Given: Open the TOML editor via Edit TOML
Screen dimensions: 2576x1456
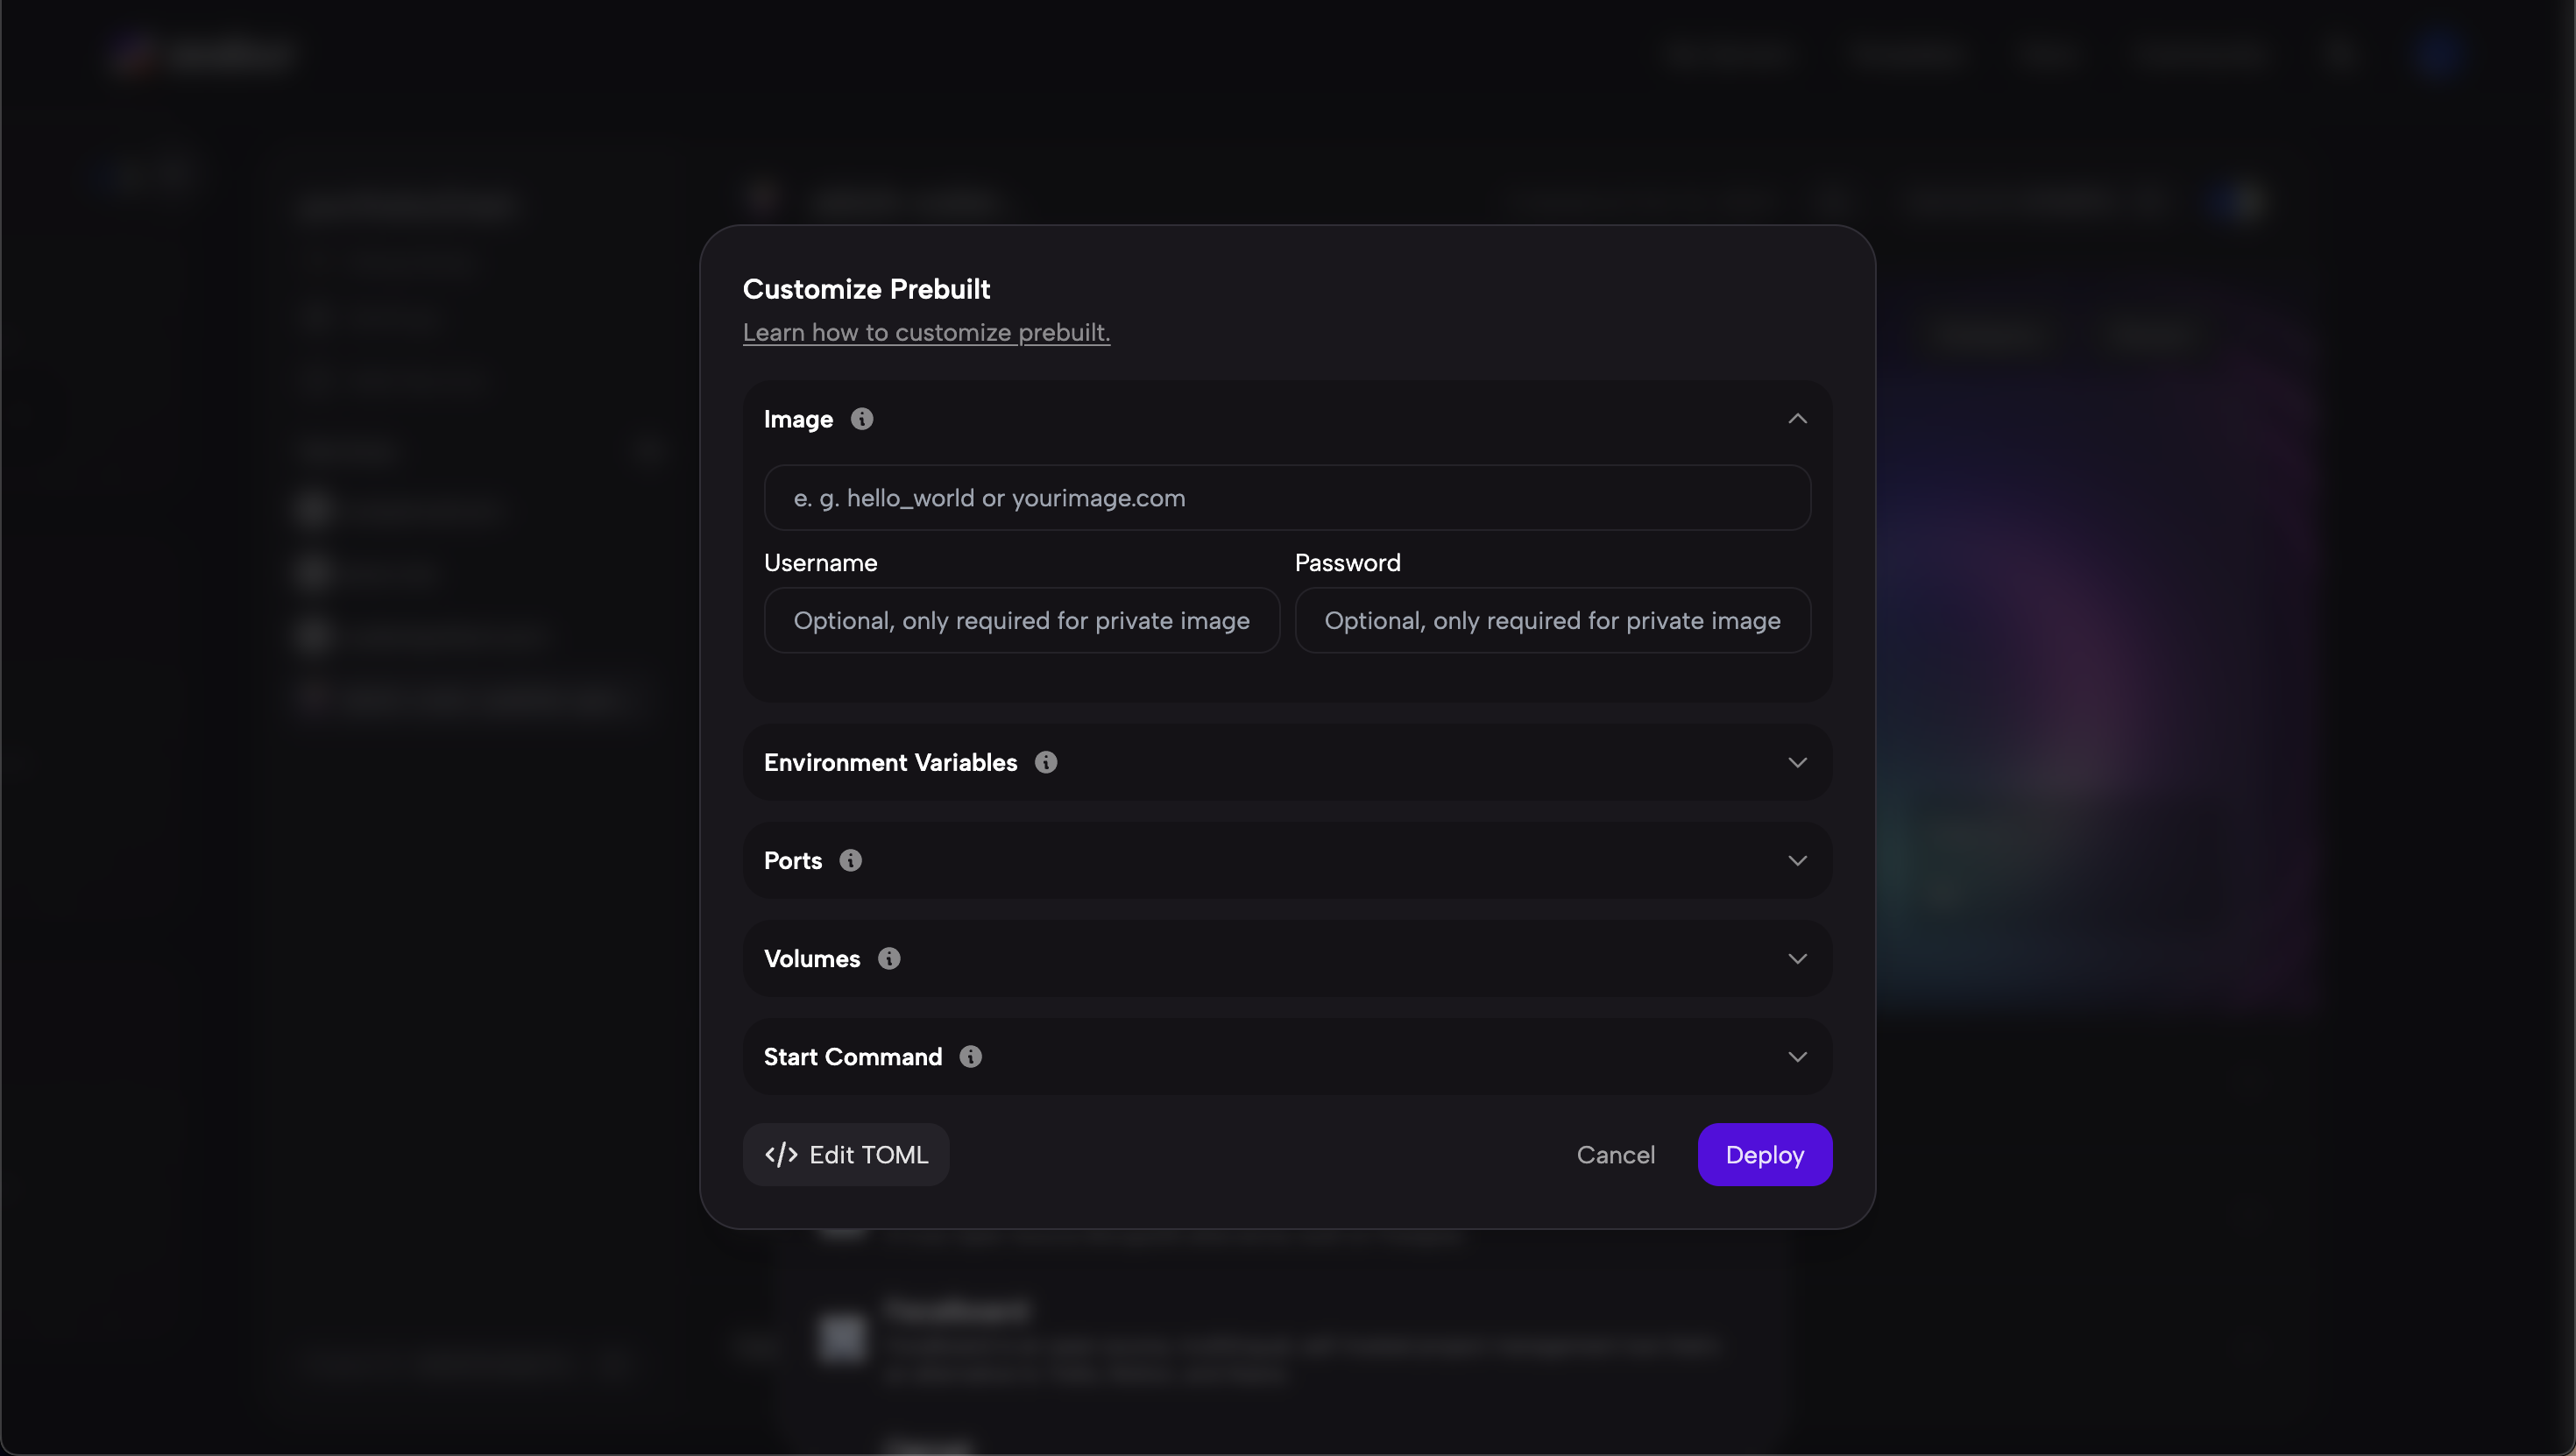Looking at the screenshot, I should pos(846,1154).
